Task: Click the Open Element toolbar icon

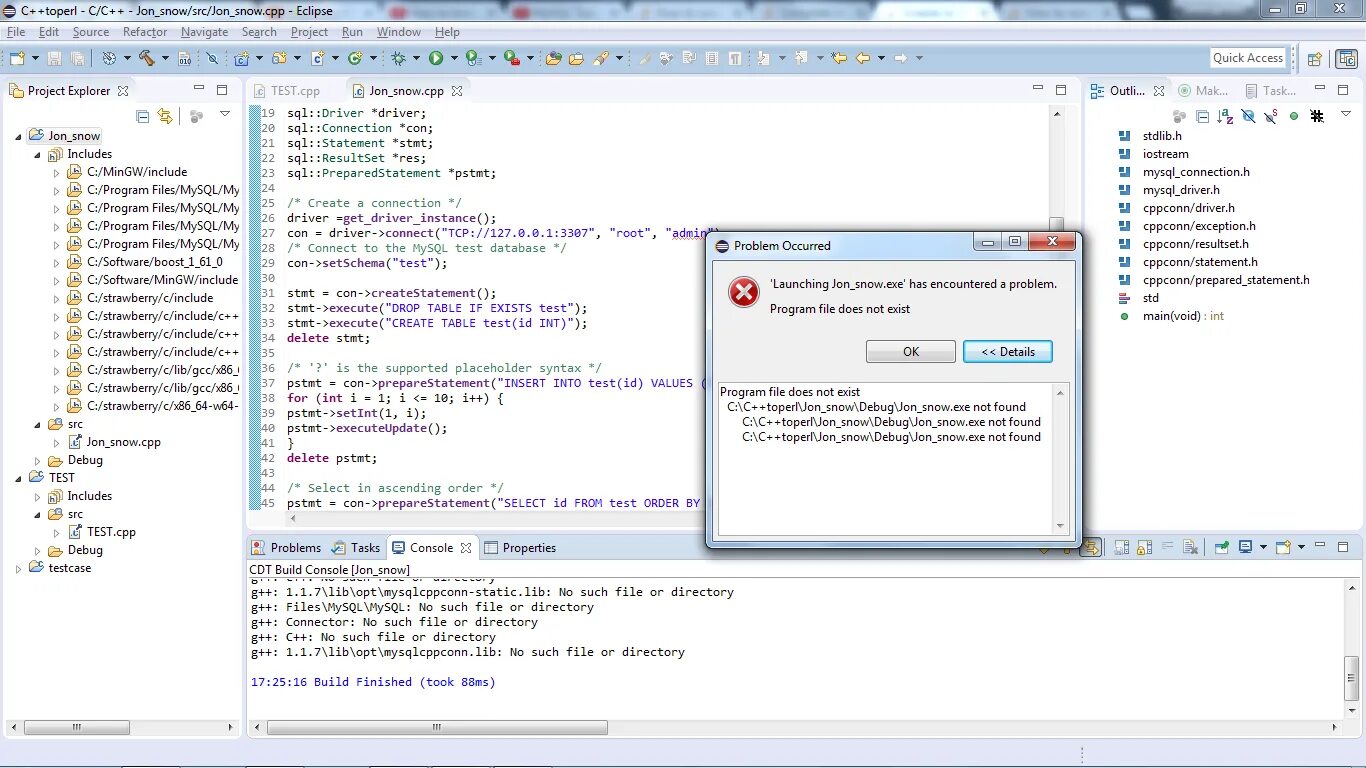Action: pyautogui.click(x=553, y=58)
